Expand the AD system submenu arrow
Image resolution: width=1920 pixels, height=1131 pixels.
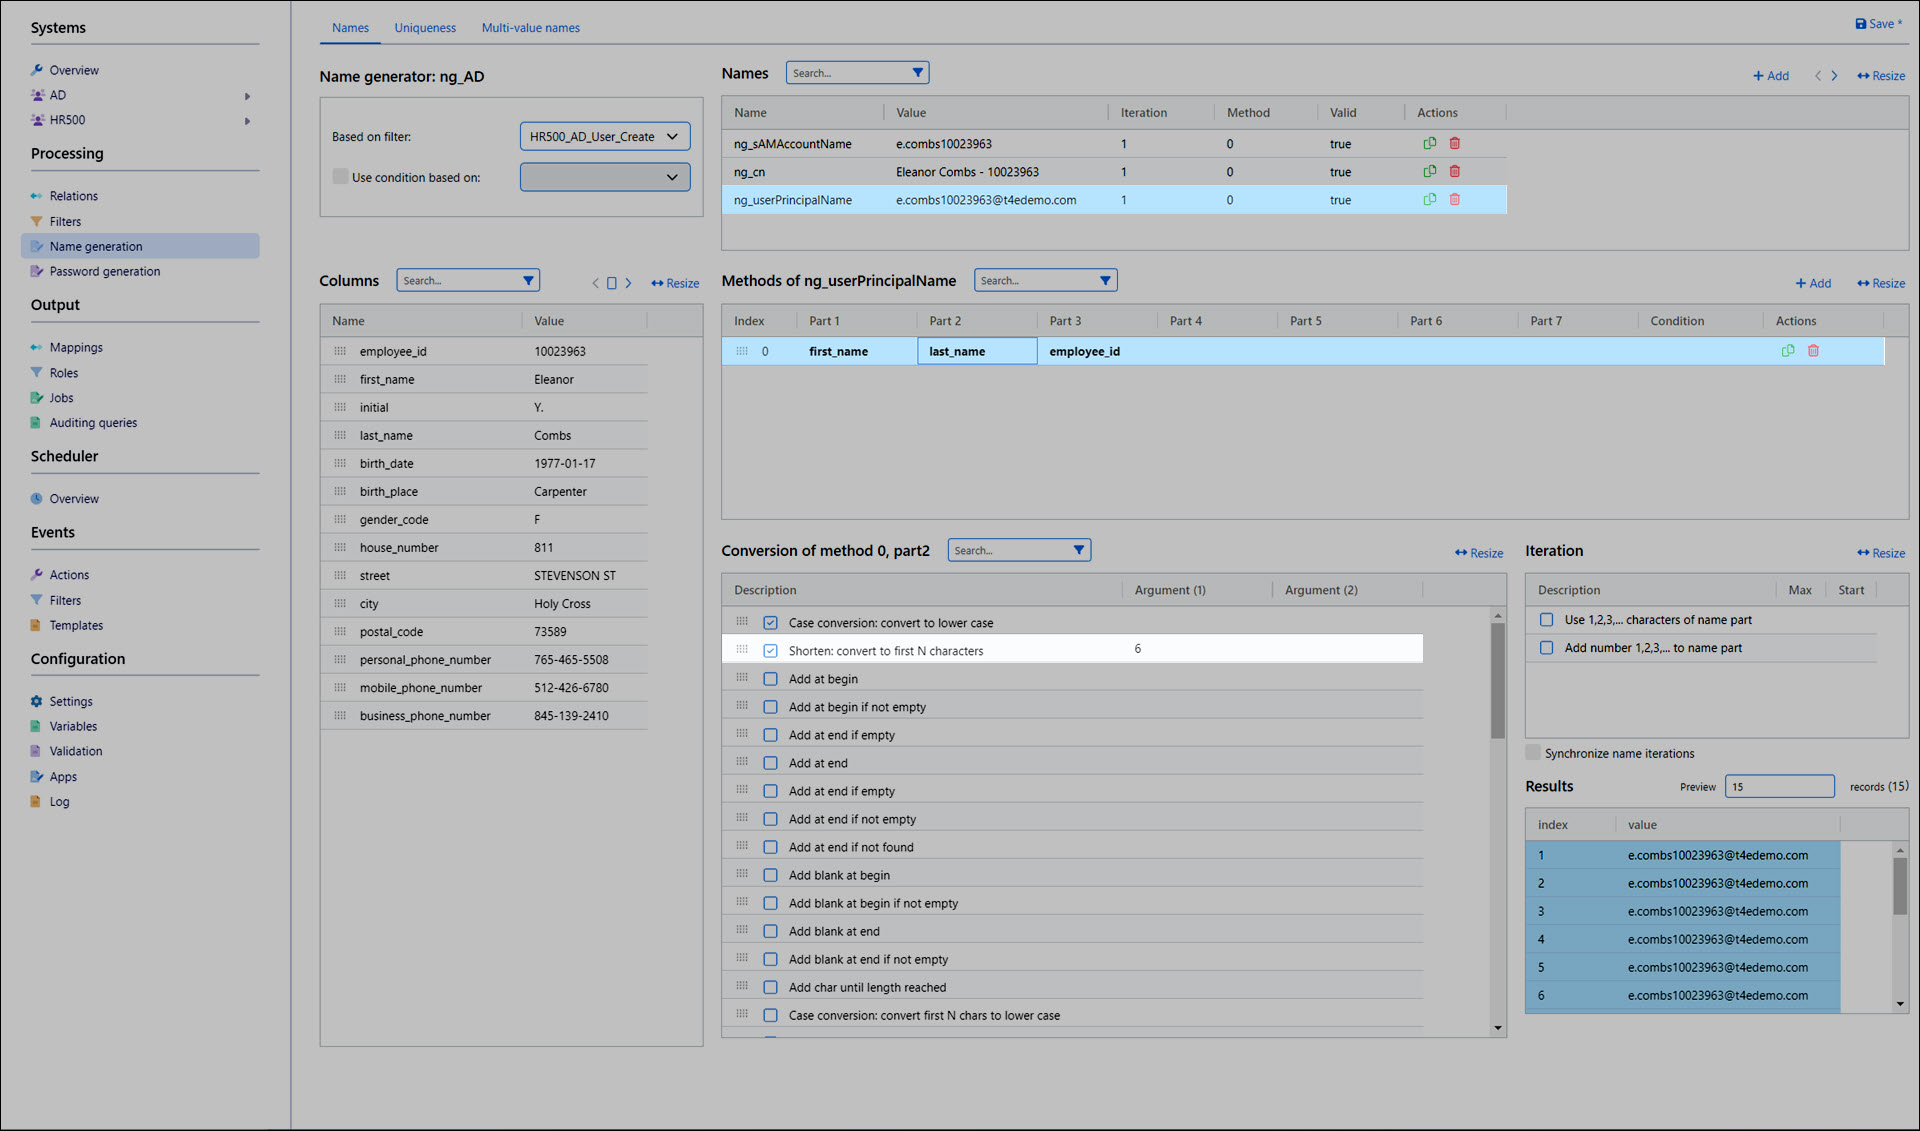pyautogui.click(x=247, y=96)
